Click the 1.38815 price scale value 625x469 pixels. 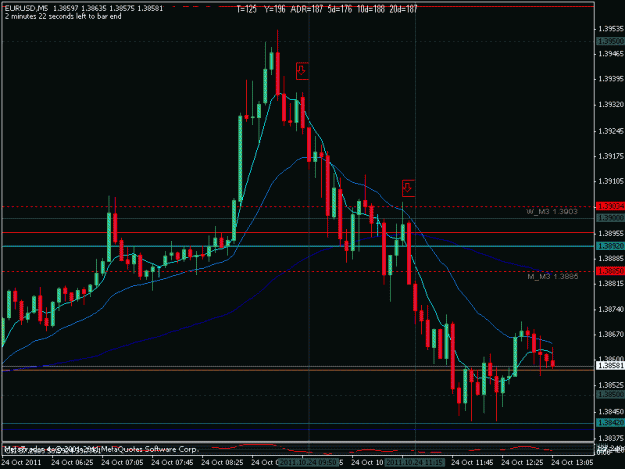tap(611, 284)
